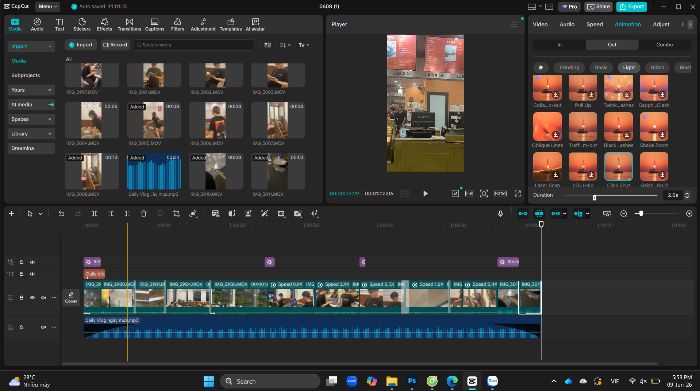Click the Search media input field
This screenshot has height=391, width=700.
[x=194, y=45]
